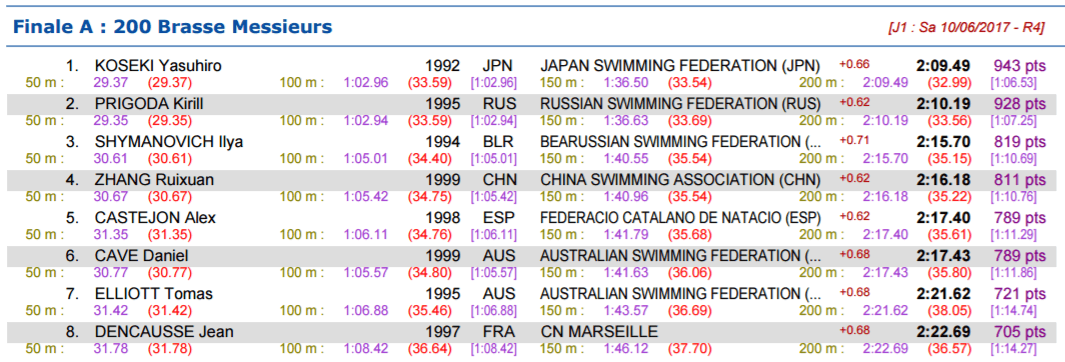Viewport: 1065px width, 362px height.
Task: Select the final time 2:22.69
Action: pos(943,332)
